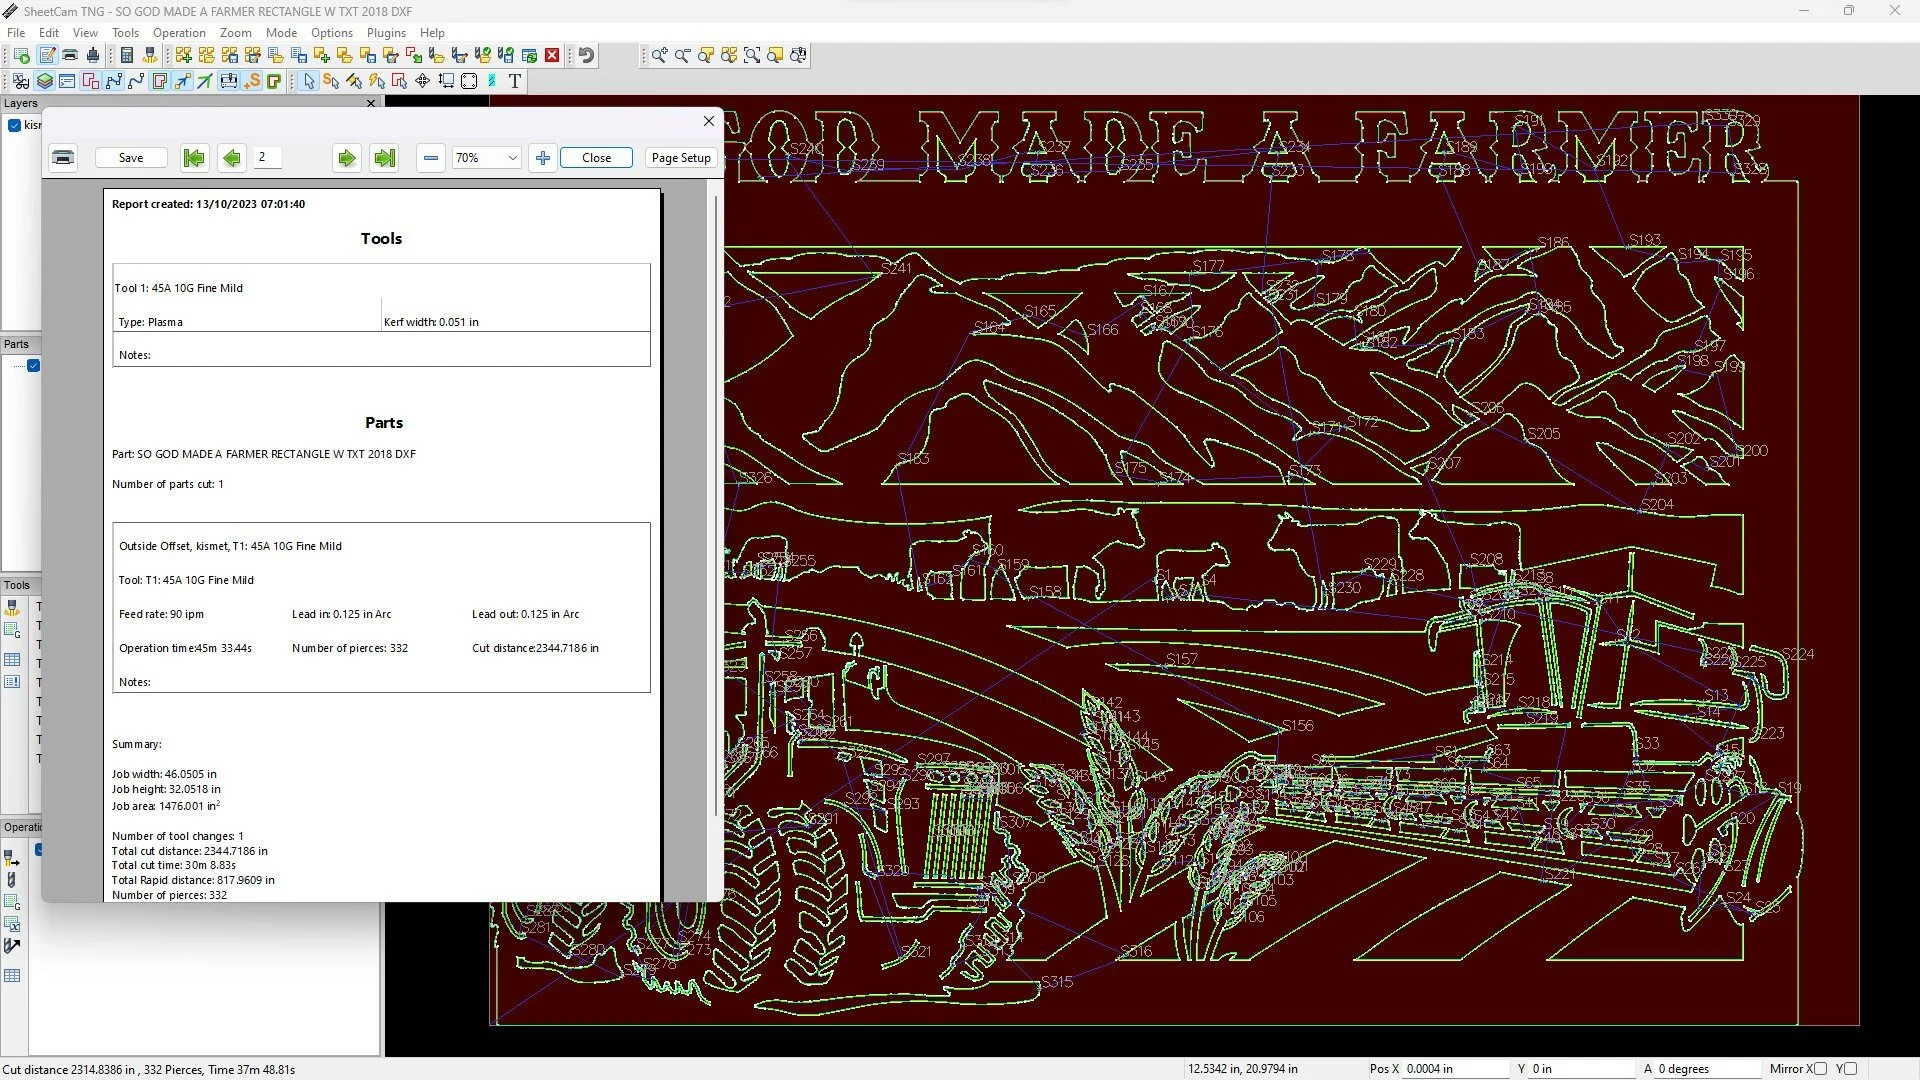Select the Text tool icon
Viewport: 1920px width, 1080px height.
pyautogui.click(x=515, y=82)
